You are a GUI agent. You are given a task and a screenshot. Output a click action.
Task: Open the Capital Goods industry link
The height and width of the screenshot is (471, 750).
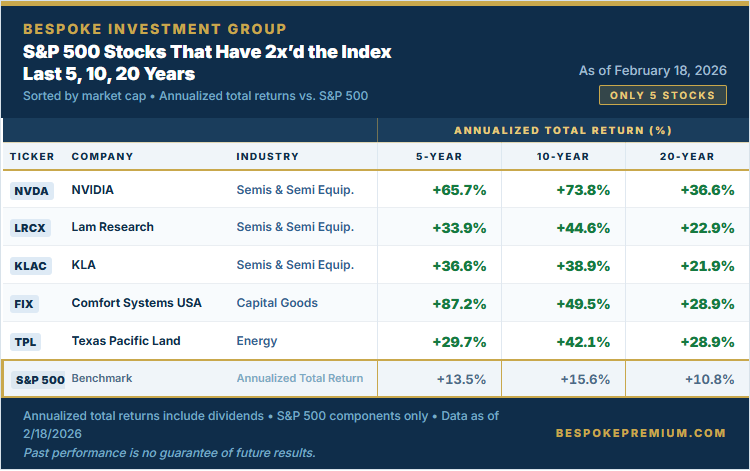point(277,303)
